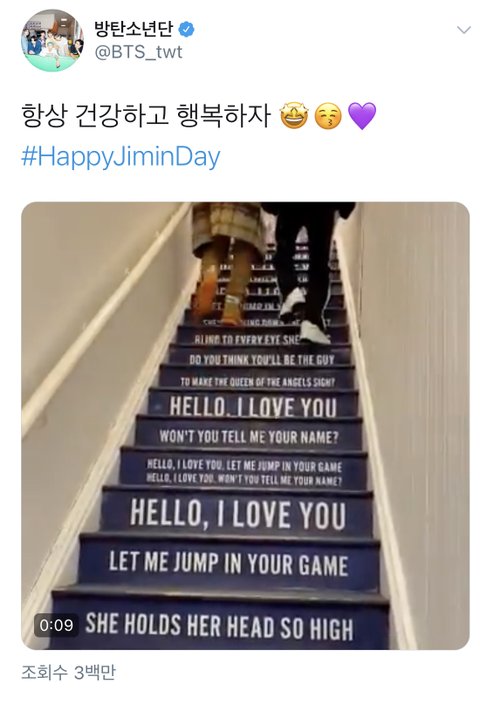Image resolution: width=480 pixels, height=711 pixels.
Task: Open the BTS profile avatar picture
Action: tap(53, 40)
